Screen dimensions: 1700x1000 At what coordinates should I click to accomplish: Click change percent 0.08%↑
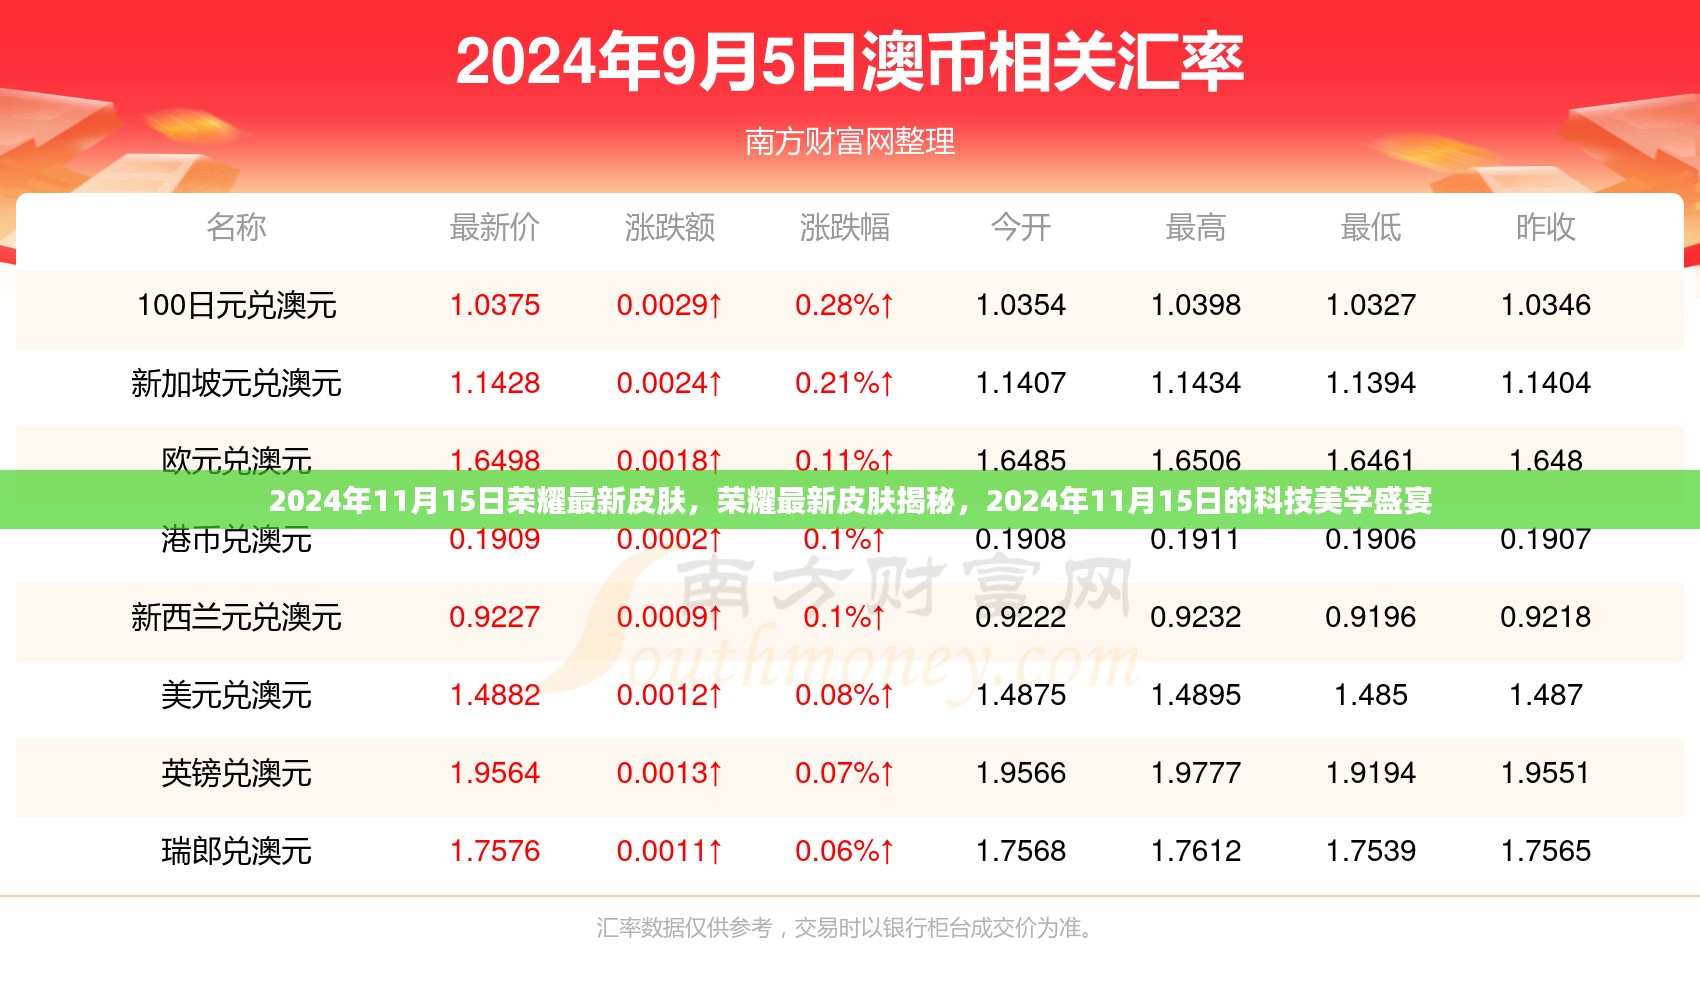tap(845, 695)
